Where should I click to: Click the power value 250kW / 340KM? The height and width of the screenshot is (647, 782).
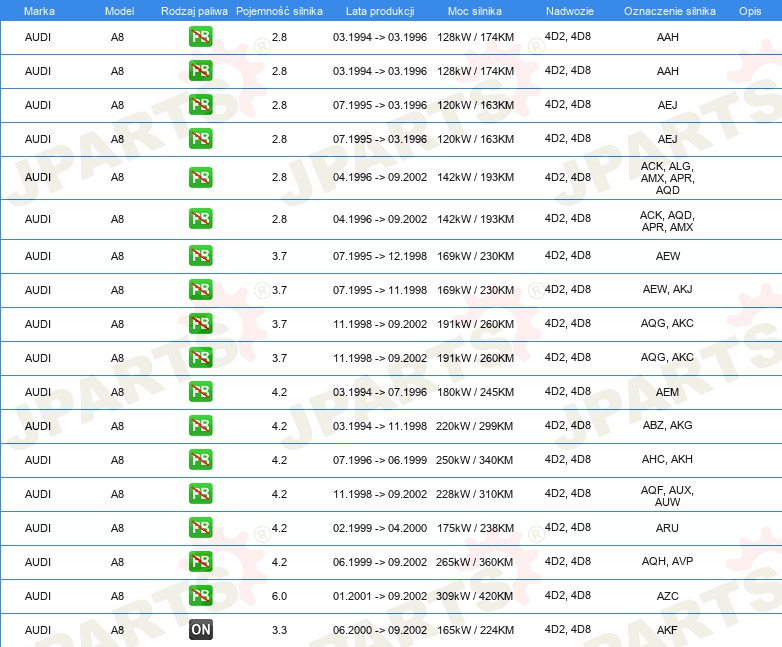coord(474,460)
